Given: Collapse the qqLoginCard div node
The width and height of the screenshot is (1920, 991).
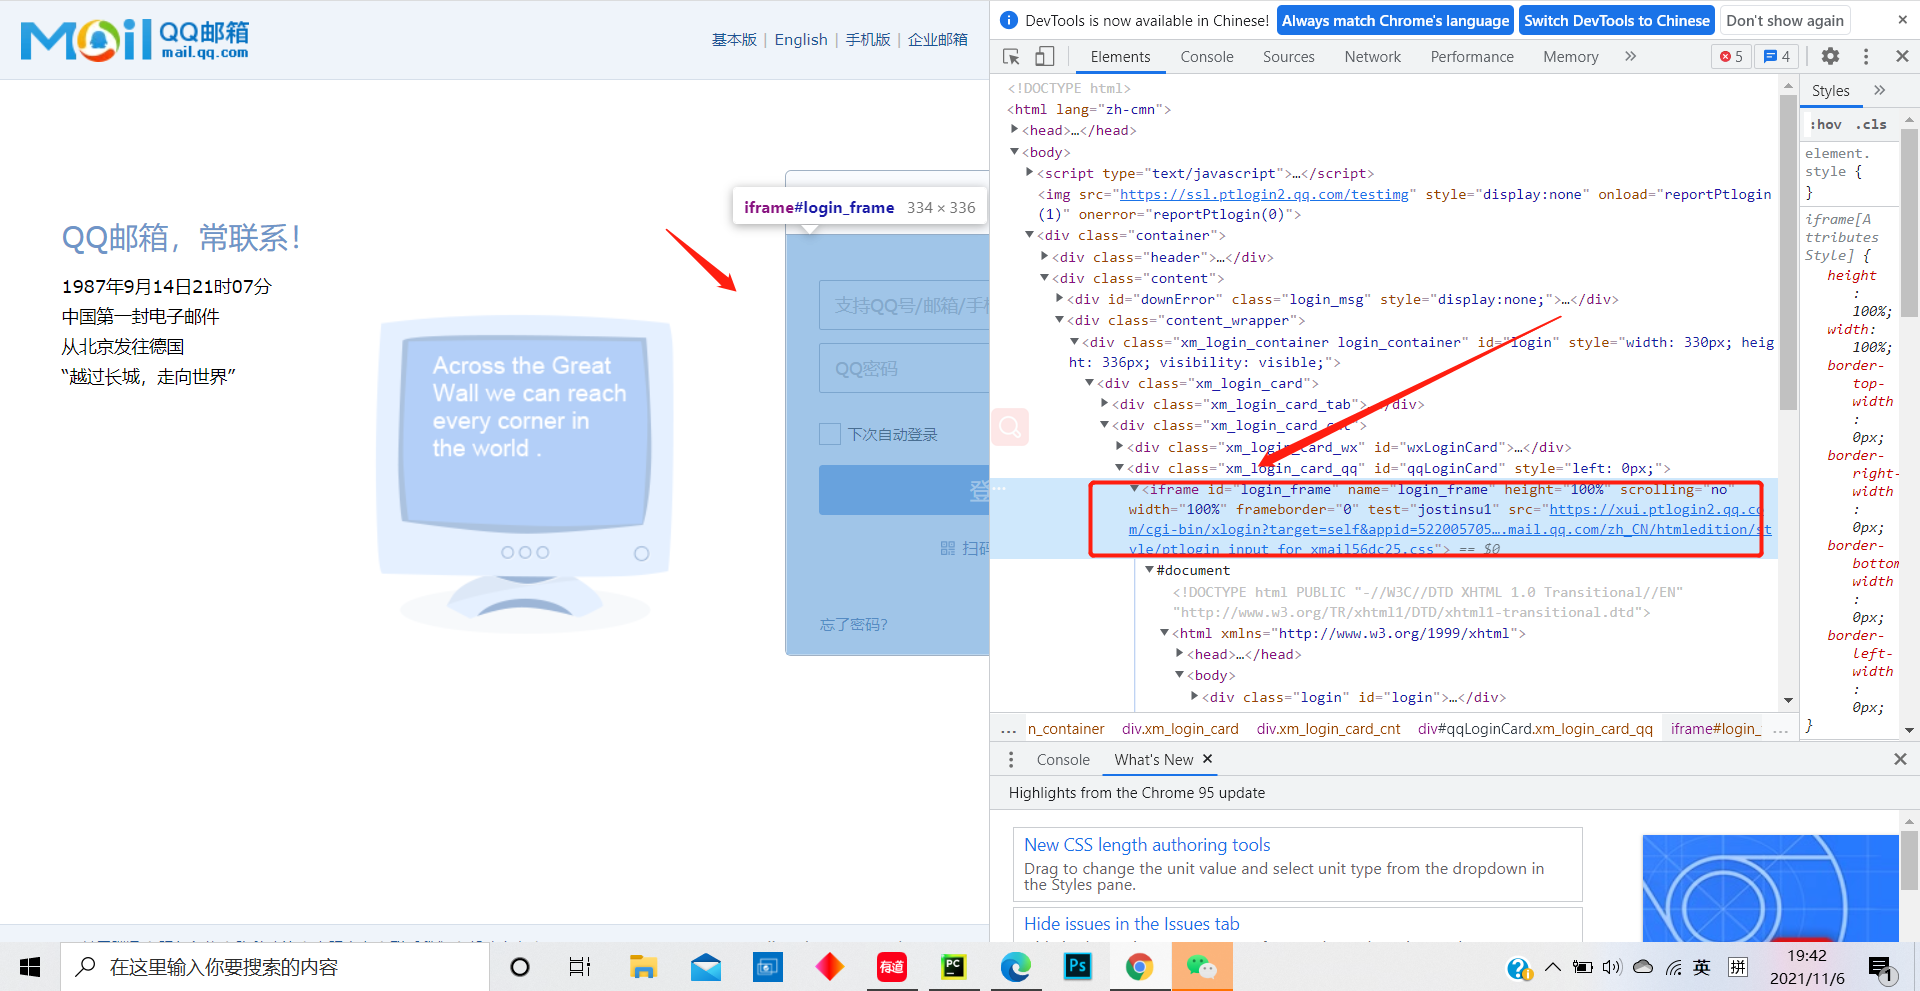Looking at the screenshot, I should click(x=1119, y=468).
